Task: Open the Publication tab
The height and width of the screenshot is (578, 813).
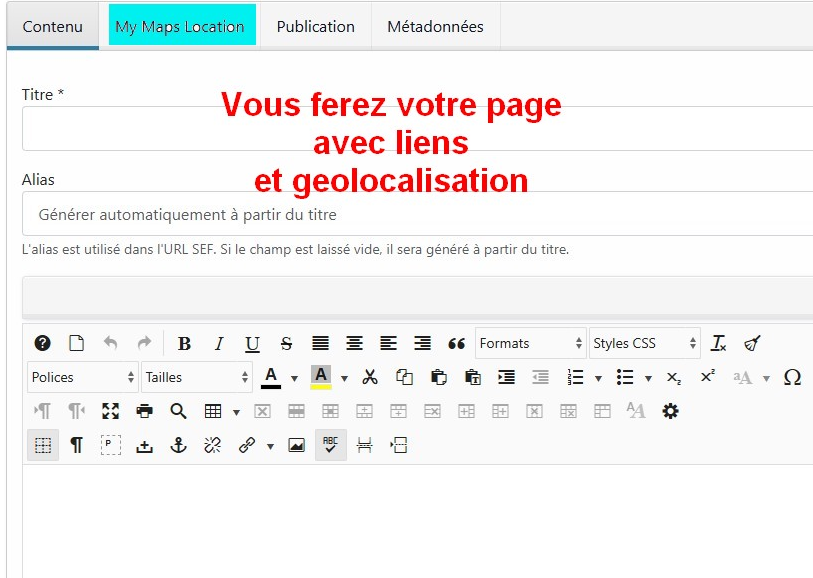Action: (315, 26)
